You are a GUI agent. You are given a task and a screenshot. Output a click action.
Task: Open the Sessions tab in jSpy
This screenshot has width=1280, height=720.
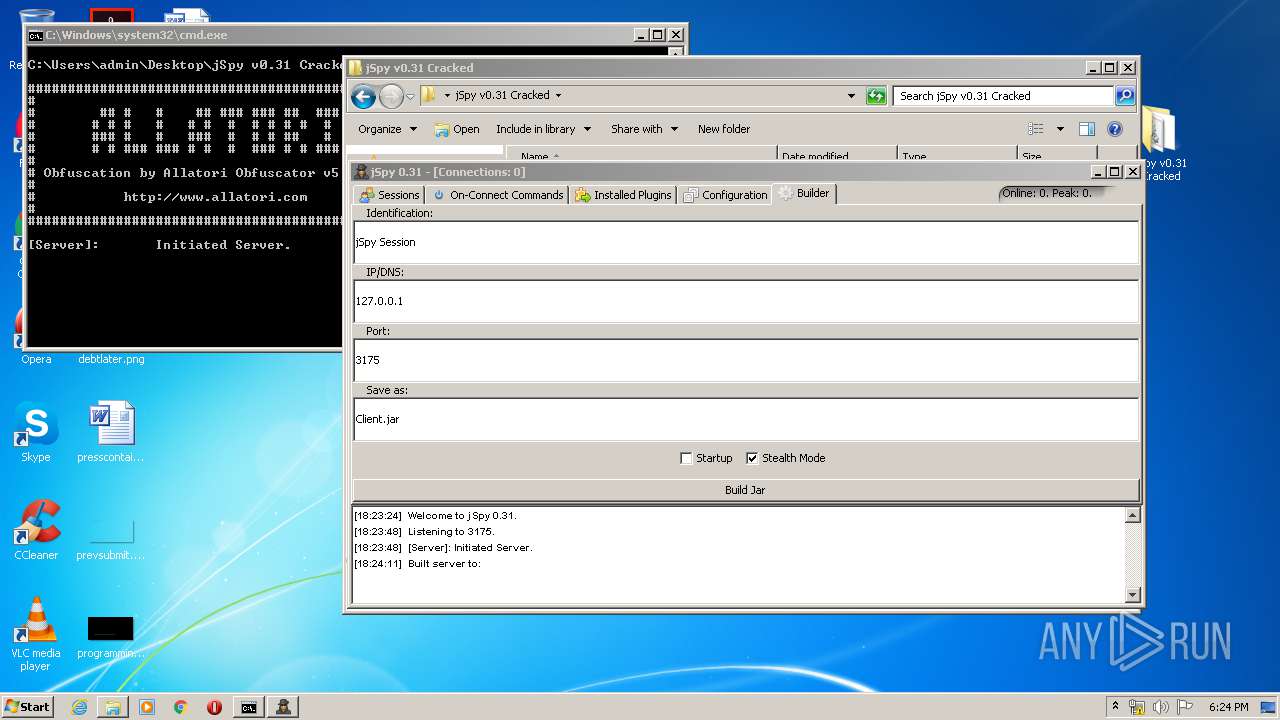tap(390, 195)
